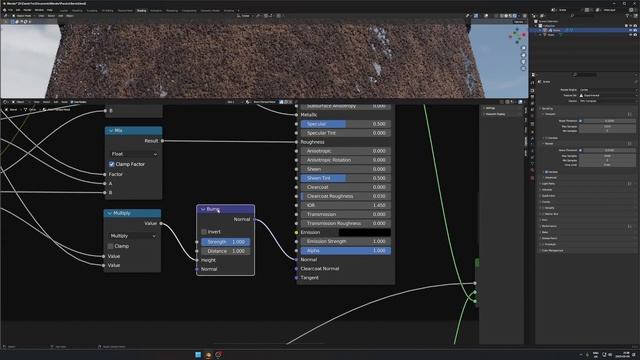Click the viewport navigation gizmo
This screenshot has width=640, height=360.
tap(517, 36)
